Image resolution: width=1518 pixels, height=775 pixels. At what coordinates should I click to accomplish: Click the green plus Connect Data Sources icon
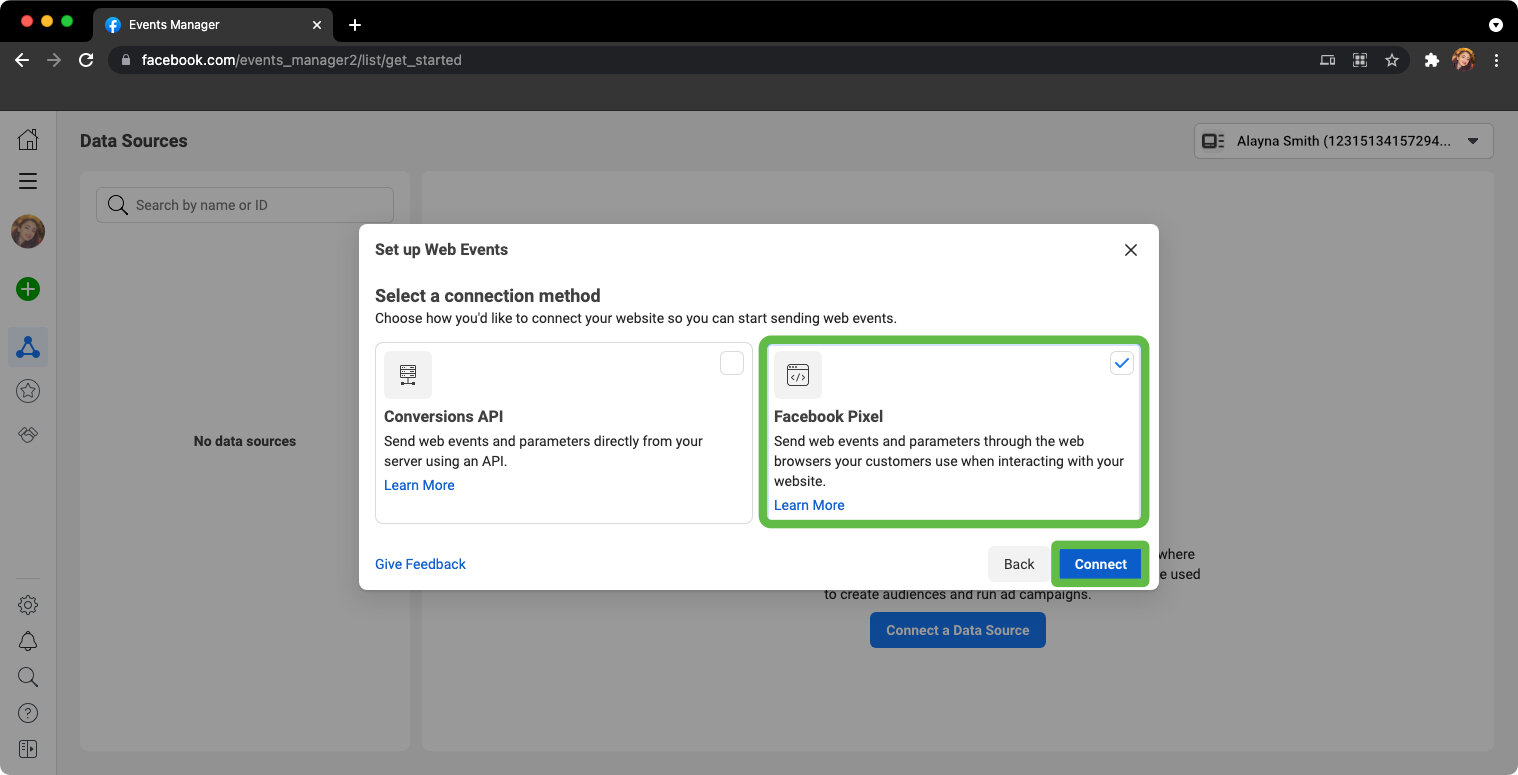coord(28,289)
